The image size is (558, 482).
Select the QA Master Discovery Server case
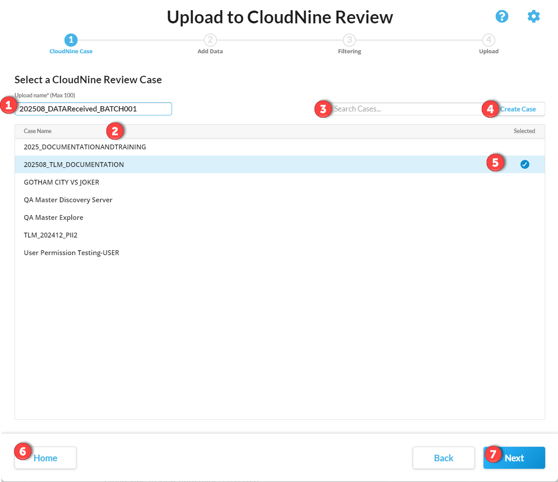pos(280,200)
